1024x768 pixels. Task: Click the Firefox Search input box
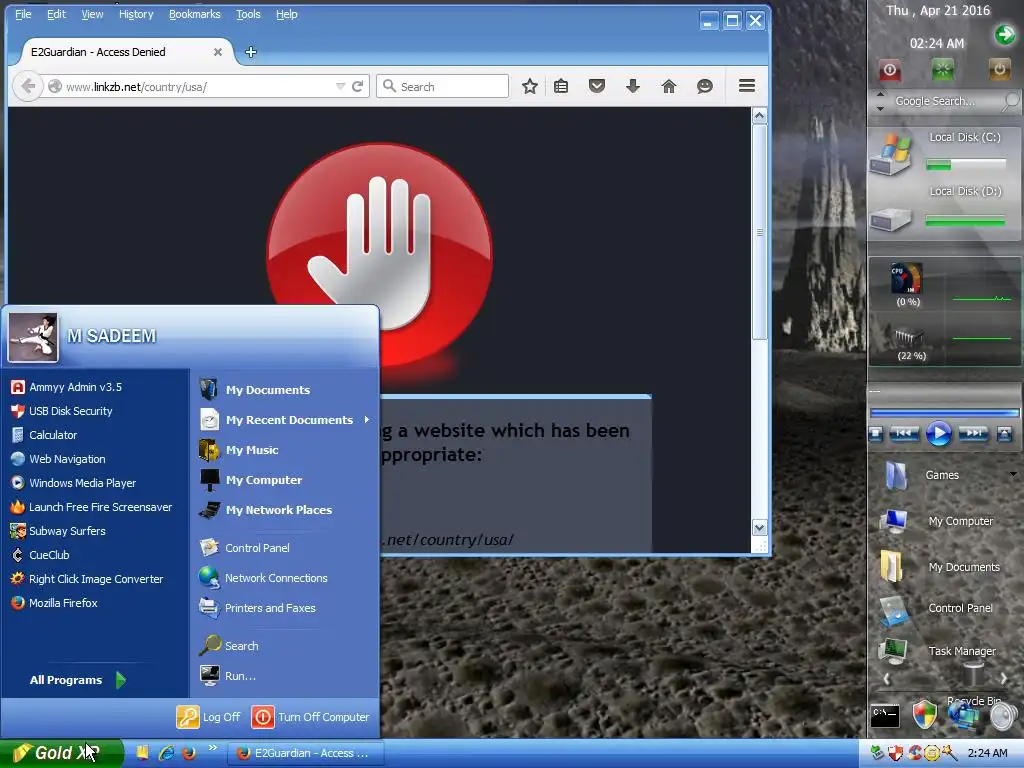[442, 86]
